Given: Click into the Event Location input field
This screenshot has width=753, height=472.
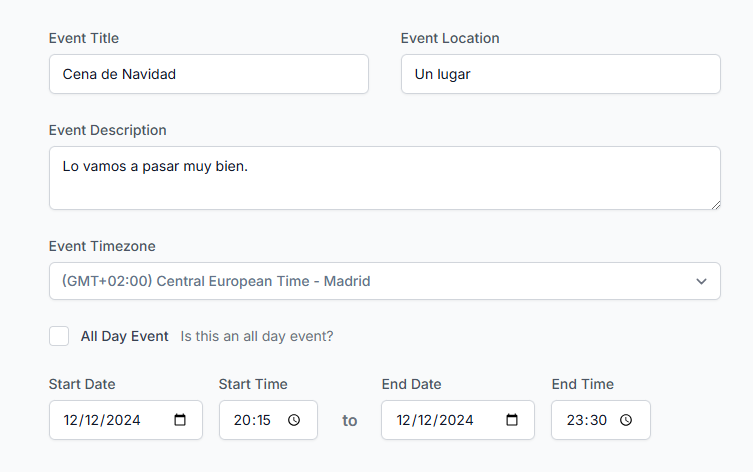Looking at the screenshot, I should (x=560, y=74).
